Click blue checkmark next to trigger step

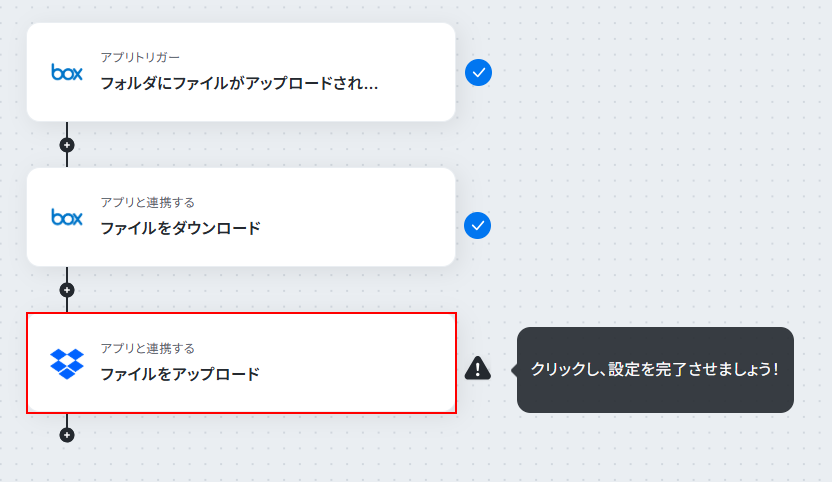click(478, 72)
